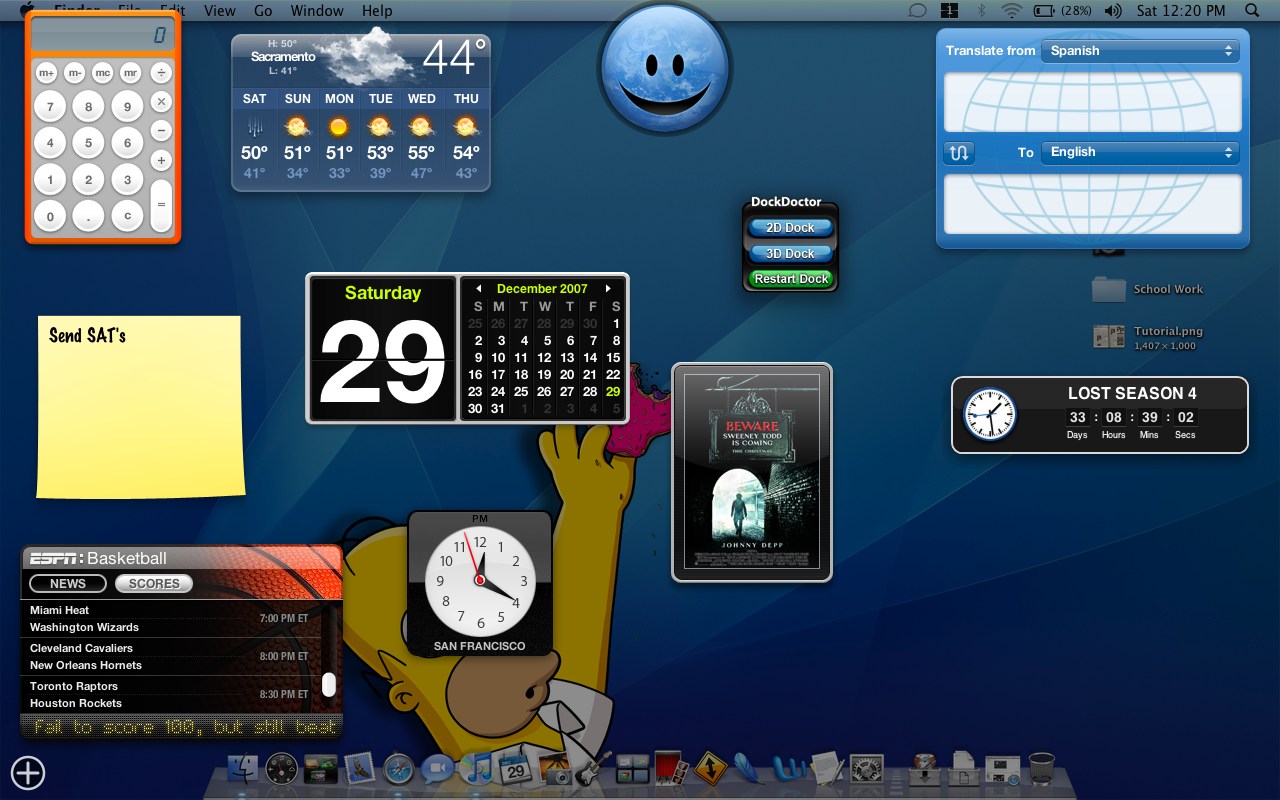The image size is (1280, 800).
Task: Open the View menu
Action: pos(220,11)
